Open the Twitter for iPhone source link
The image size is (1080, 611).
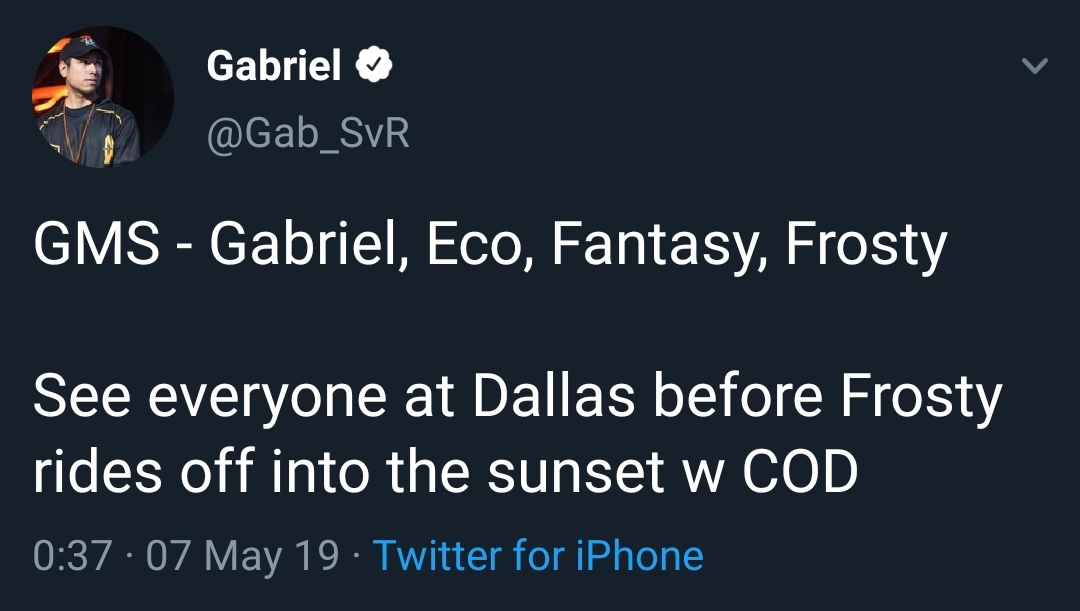point(538,555)
